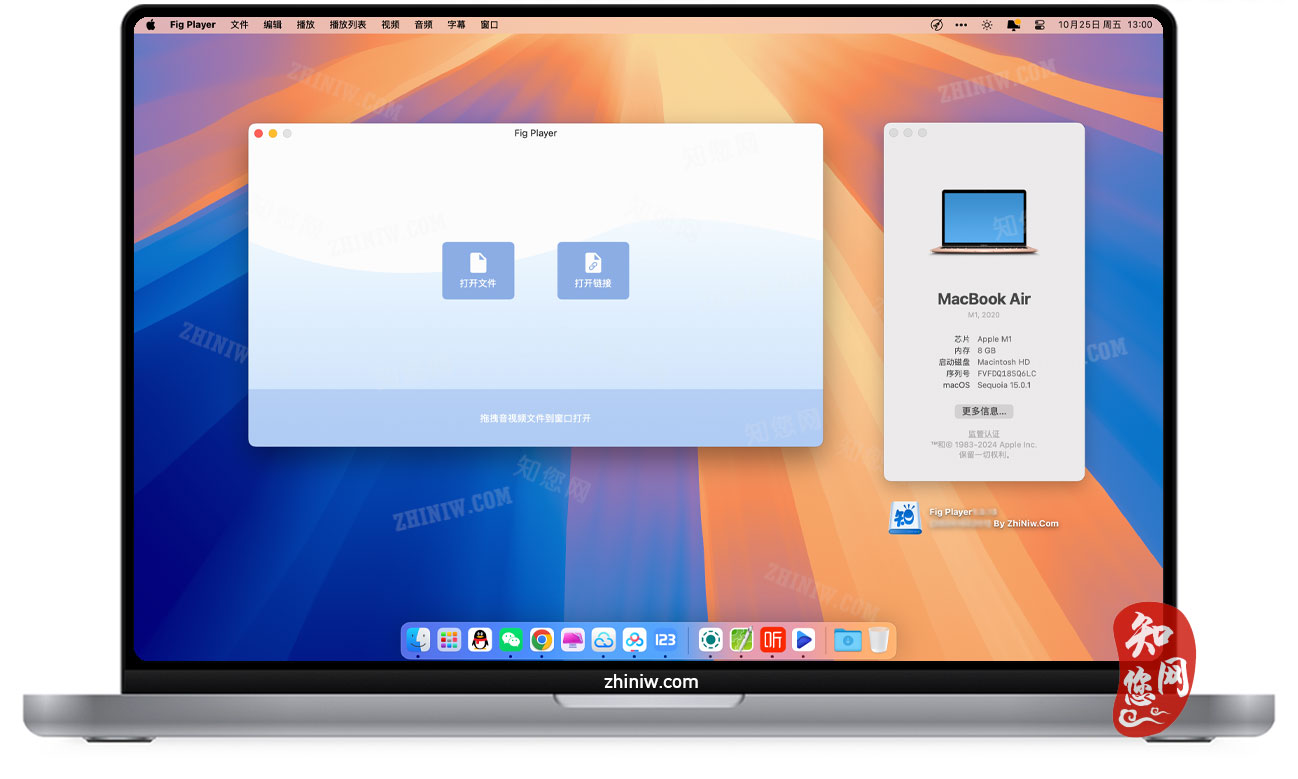The height and width of the screenshot is (779, 1298).
Task: Click the rocket icon in the menu bar
Action: [x=937, y=25]
